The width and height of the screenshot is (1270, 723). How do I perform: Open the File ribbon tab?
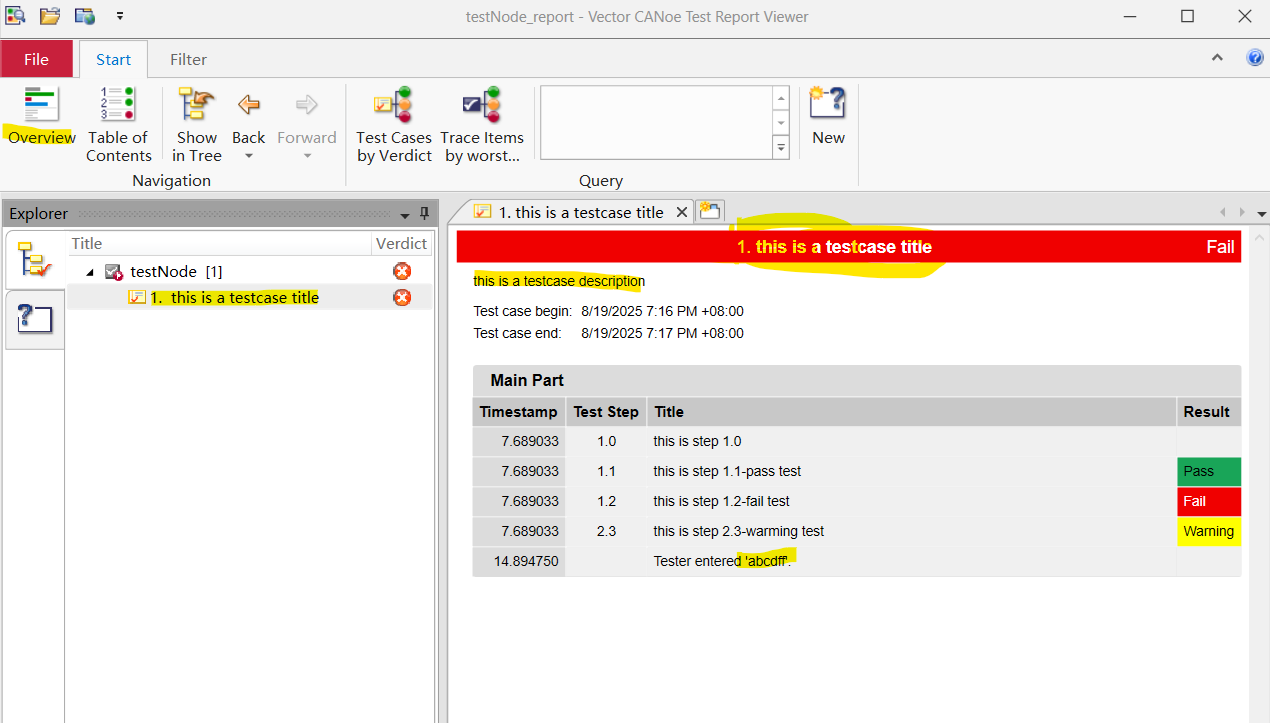coord(36,59)
